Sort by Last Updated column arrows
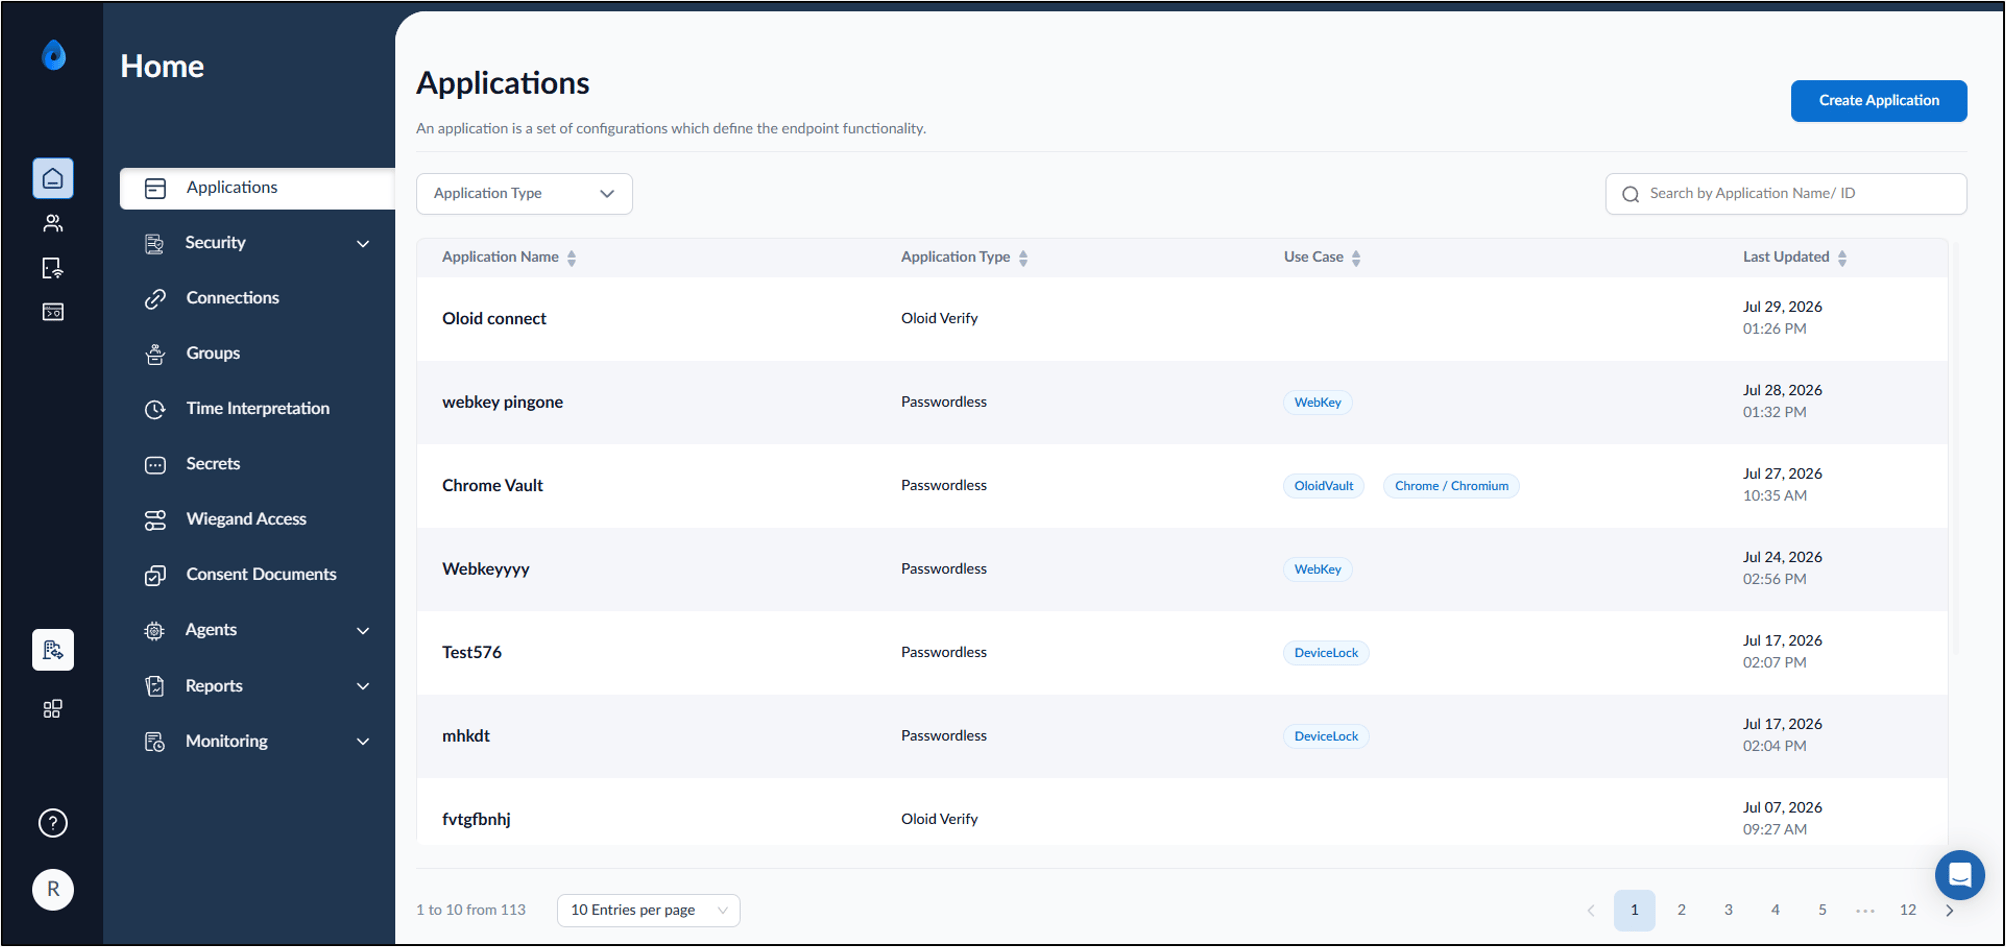The width and height of the screenshot is (2006, 947). 1842,258
